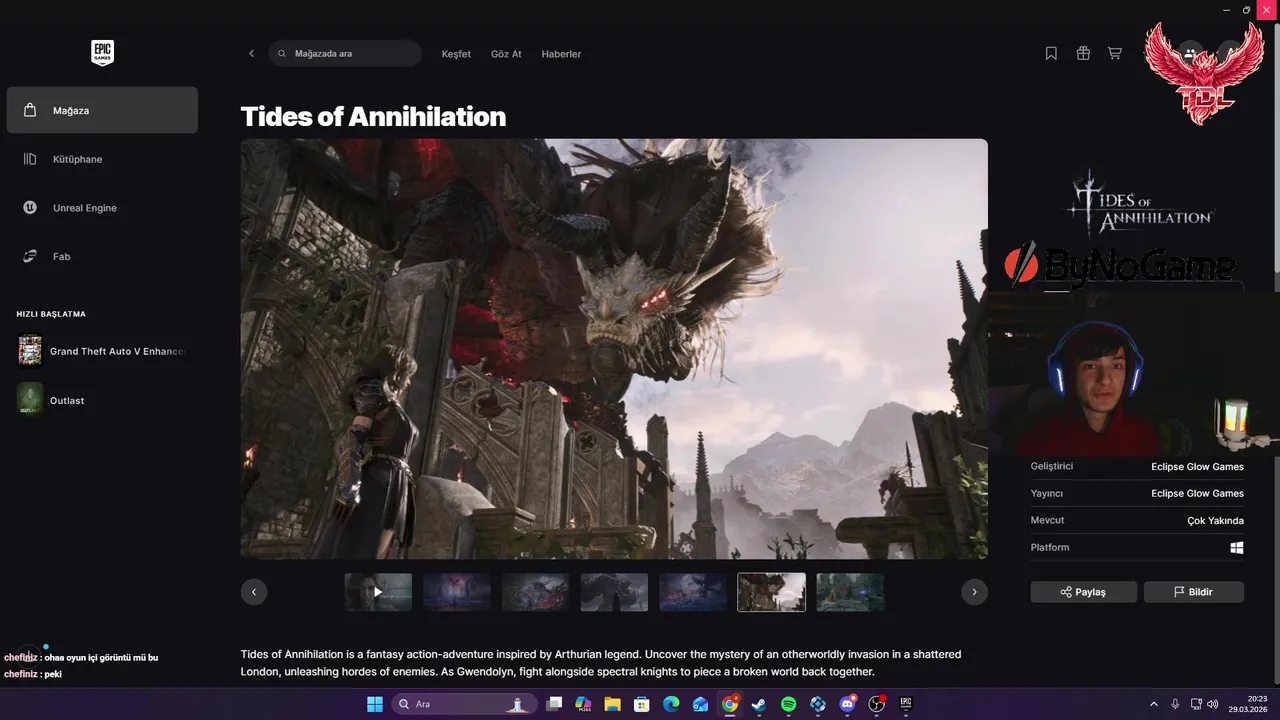The height and width of the screenshot is (720, 1280).
Task: Open the Keşfet tab
Action: click(456, 54)
